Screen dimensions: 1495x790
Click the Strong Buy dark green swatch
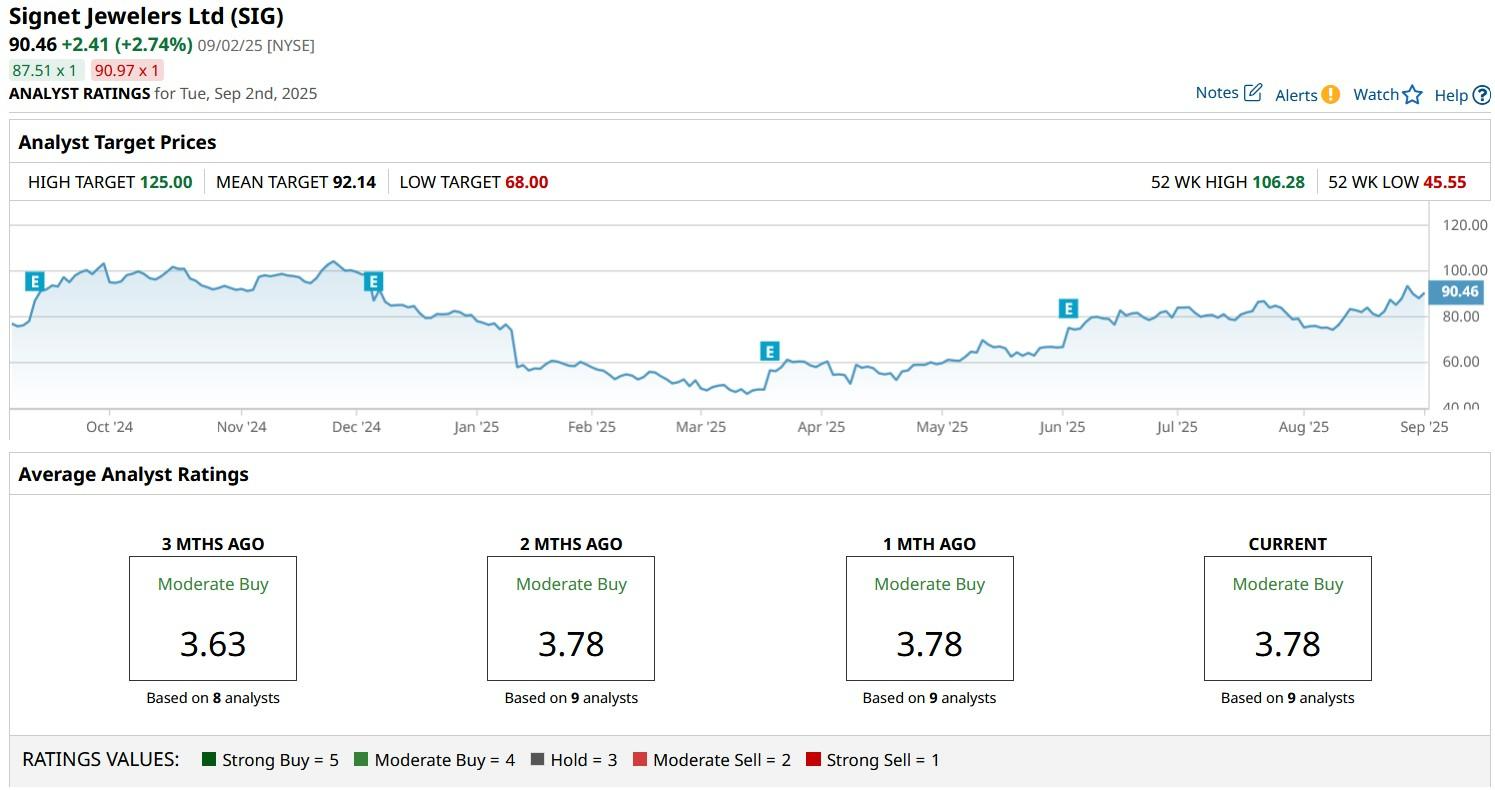[x=209, y=760]
